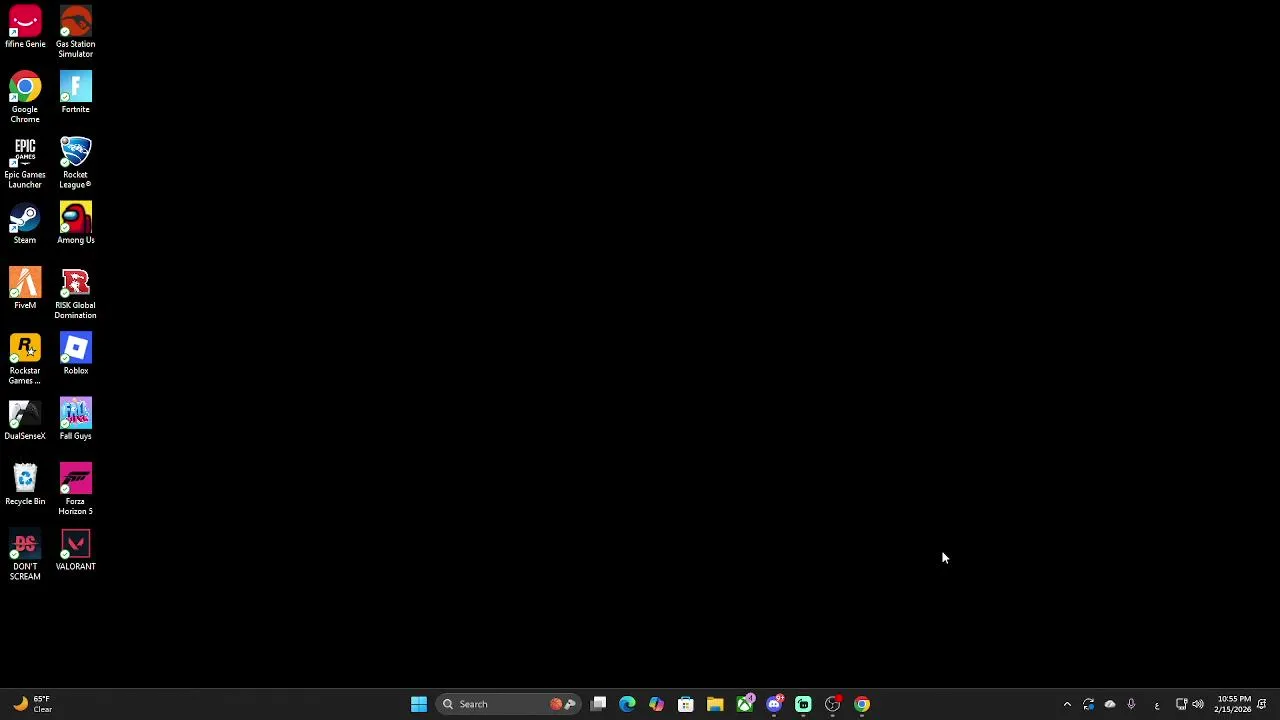Open Copilot from the taskbar
1280x720 pixels.
656,704
